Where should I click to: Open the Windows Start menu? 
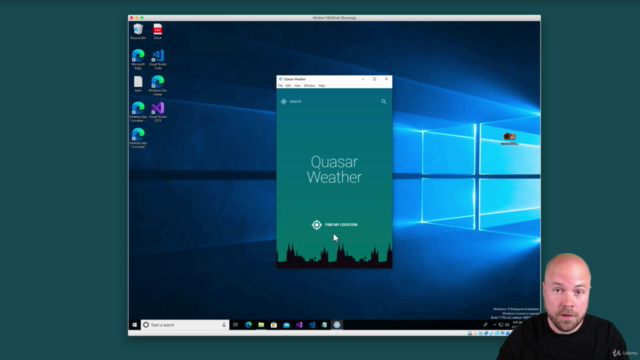click(x=135, y=325)
